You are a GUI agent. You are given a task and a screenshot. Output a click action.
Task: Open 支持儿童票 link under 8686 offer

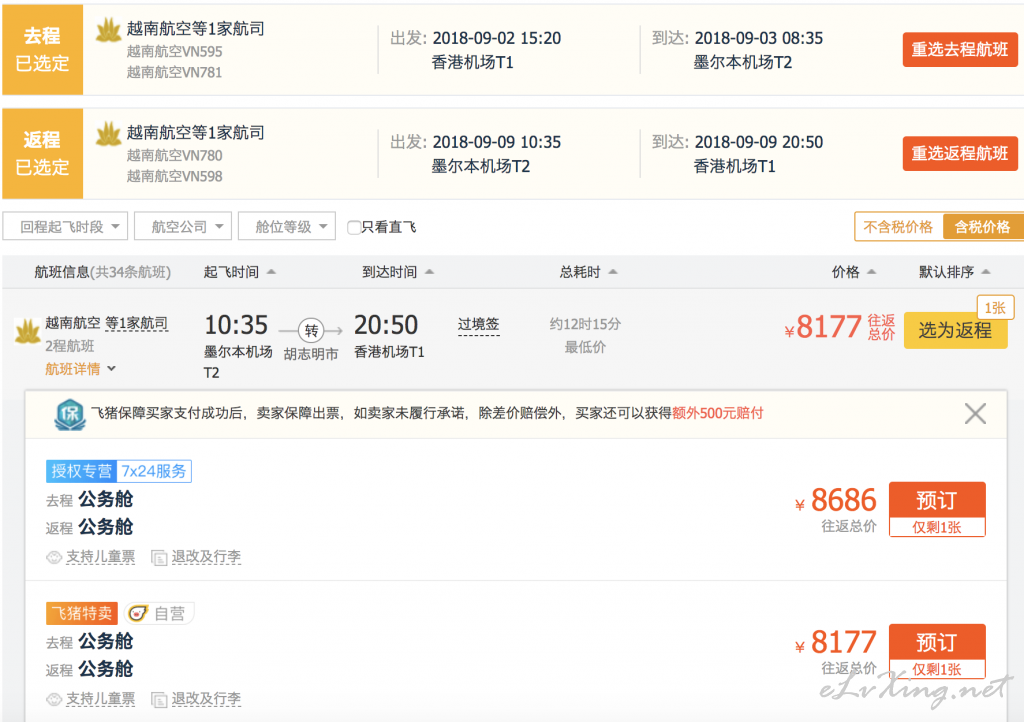click(x=101, y=557)
